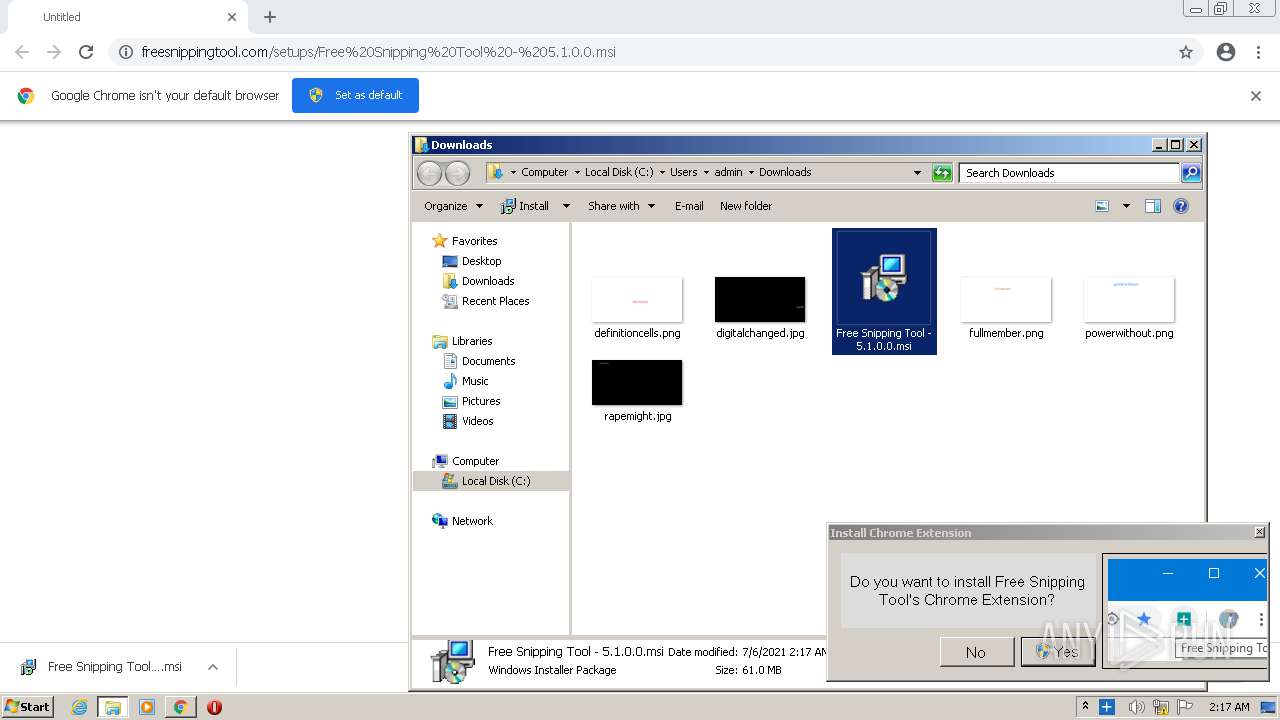Click the Install toolbar button
Viewport: 1280px width, 720px height.
(525, 206)
